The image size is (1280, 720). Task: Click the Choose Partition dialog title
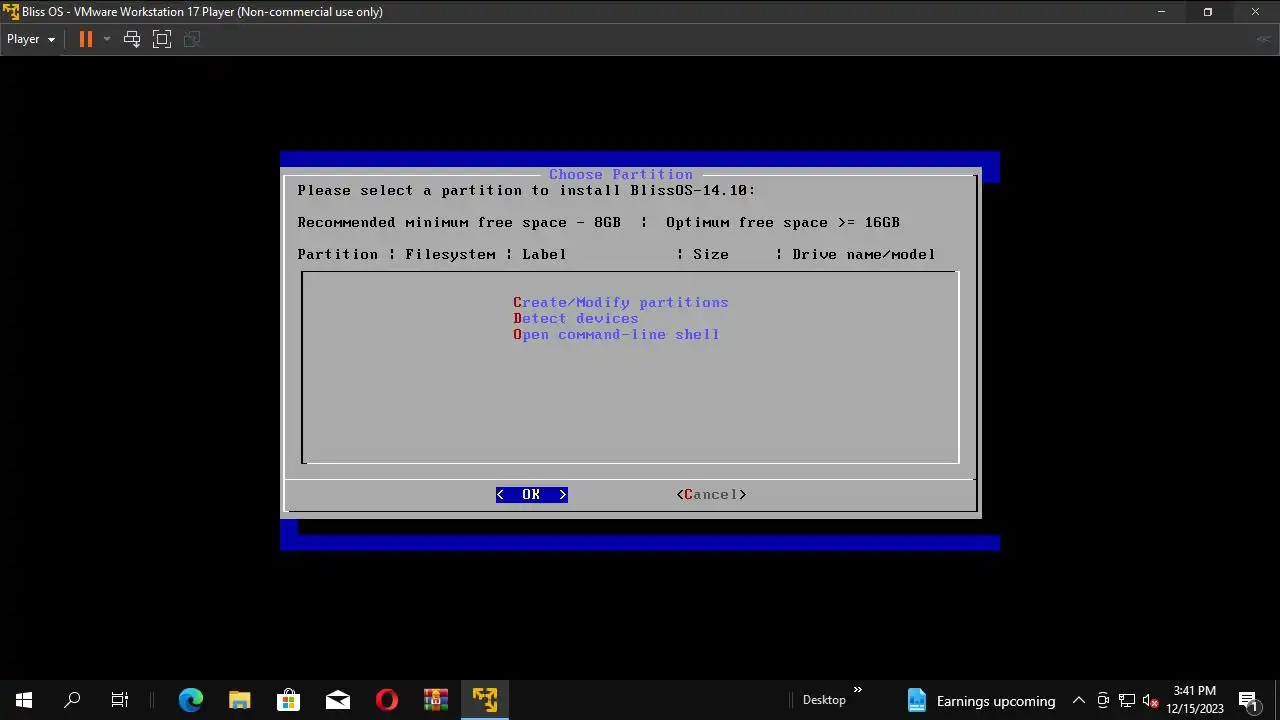[620, 174]
